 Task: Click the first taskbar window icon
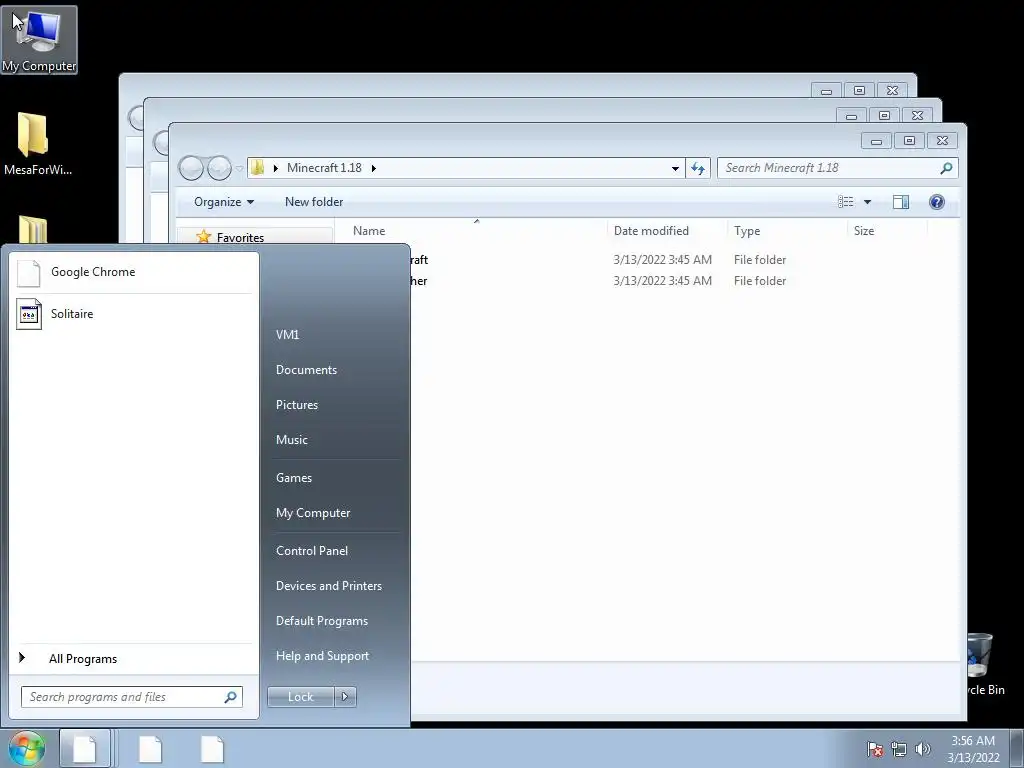85,749
